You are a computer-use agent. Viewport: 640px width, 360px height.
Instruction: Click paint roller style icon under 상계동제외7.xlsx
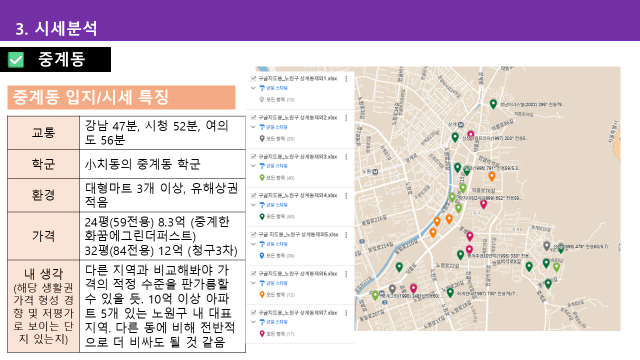[262, 322]
